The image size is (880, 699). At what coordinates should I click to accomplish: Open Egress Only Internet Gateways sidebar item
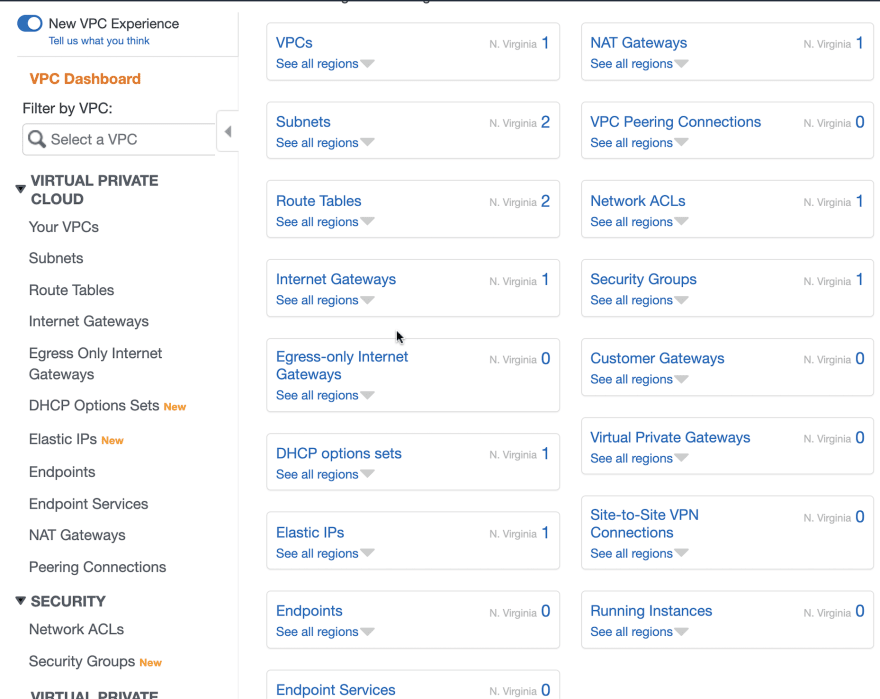tap(95, 363)
